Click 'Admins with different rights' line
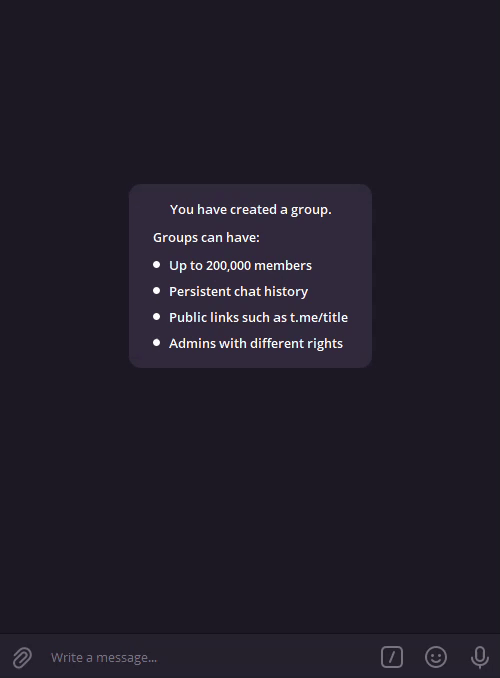500x678 pixels. tap(256, 343)
